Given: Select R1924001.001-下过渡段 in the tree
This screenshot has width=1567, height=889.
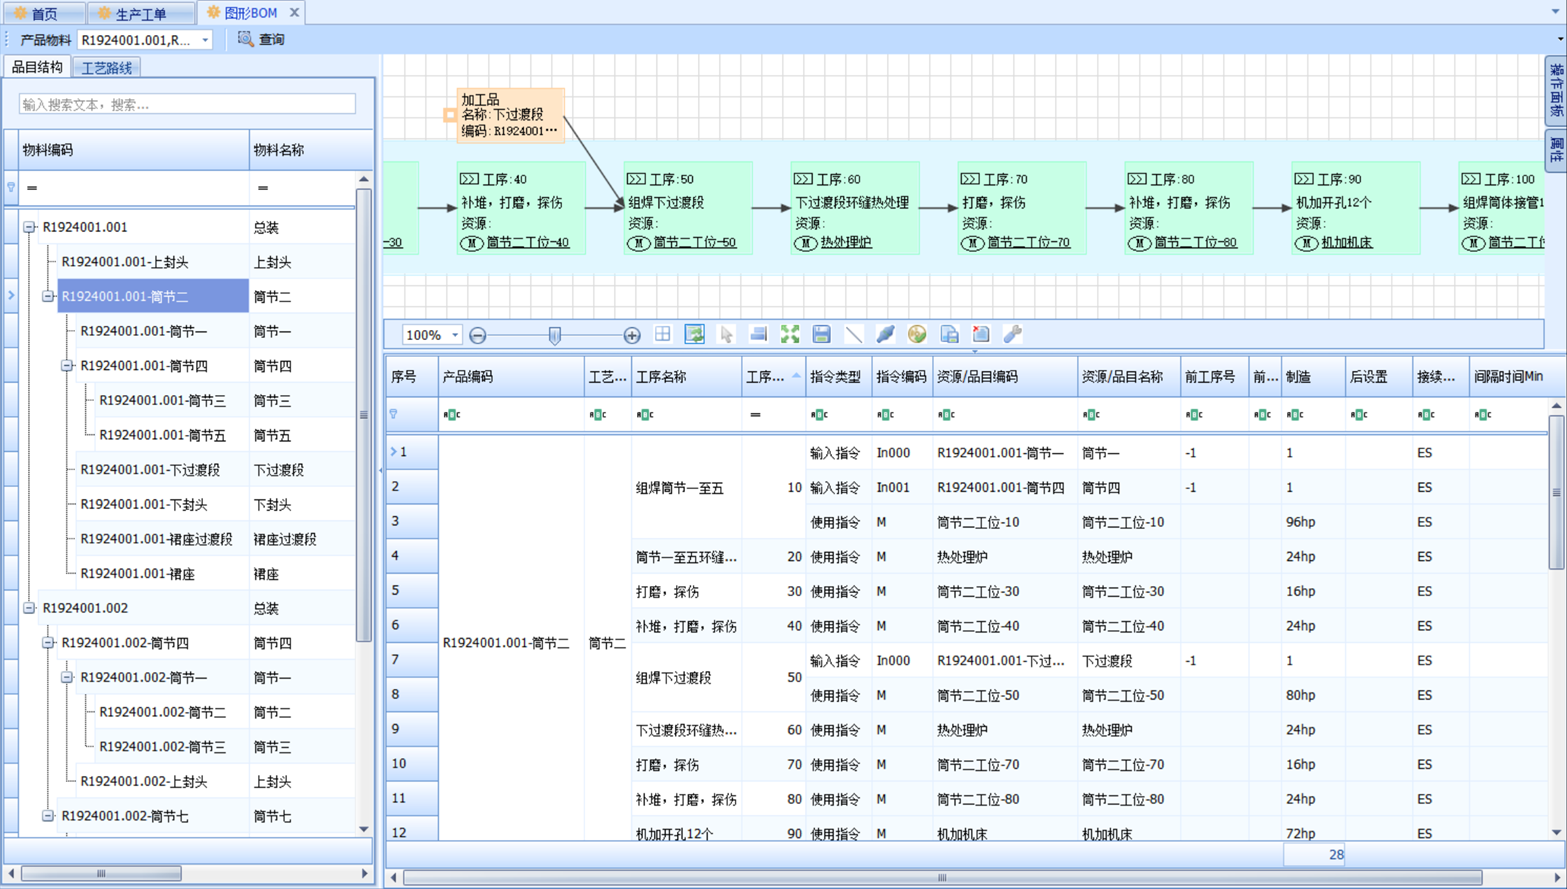Looking at the screenshot, I should (x=150, y=470).
